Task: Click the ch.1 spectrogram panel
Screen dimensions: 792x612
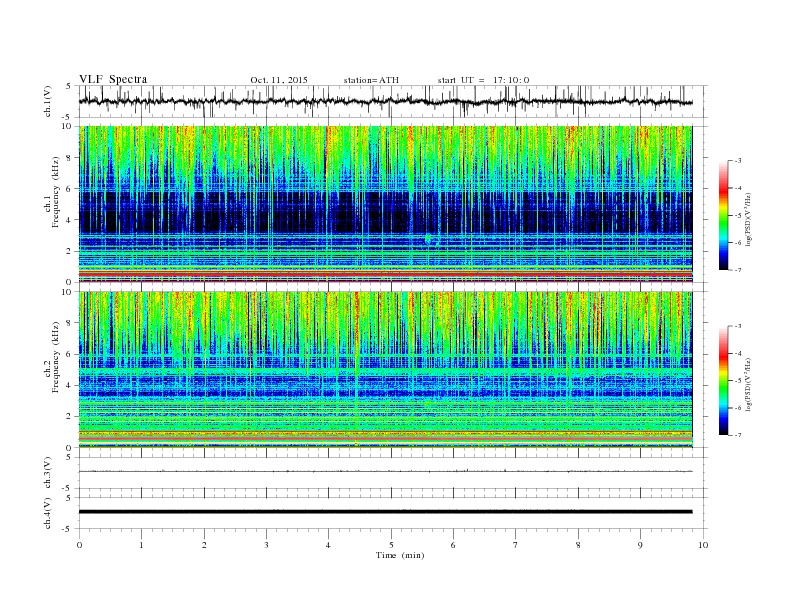Action: 385,204
